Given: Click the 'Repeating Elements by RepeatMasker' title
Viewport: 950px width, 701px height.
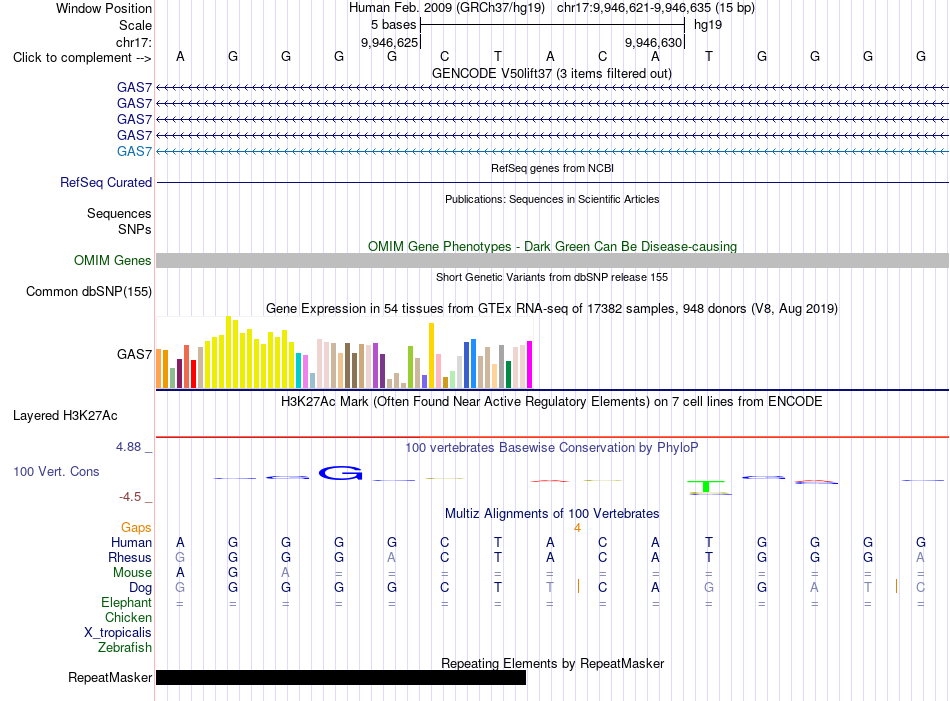Looking at the screenshot, I should 552,663.
